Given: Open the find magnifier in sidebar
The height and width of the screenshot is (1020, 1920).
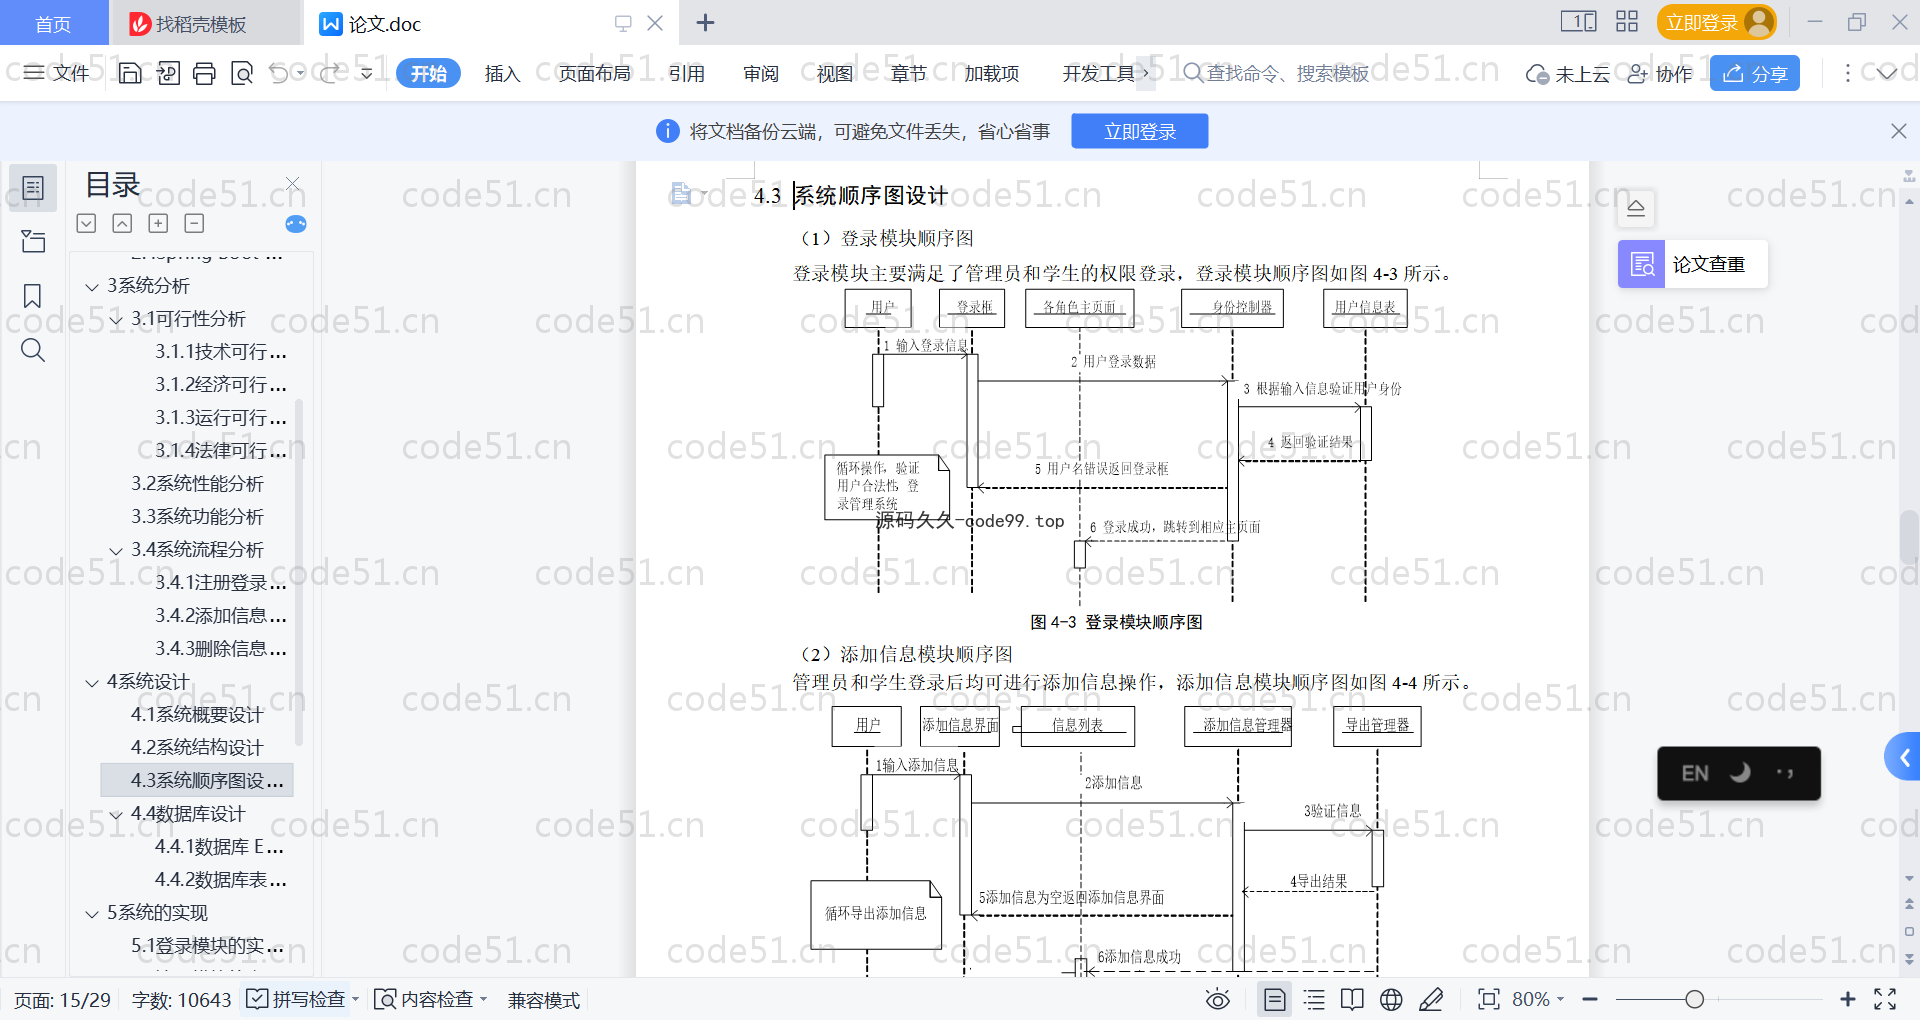Looking at the screenshot, I should [33, 350].
